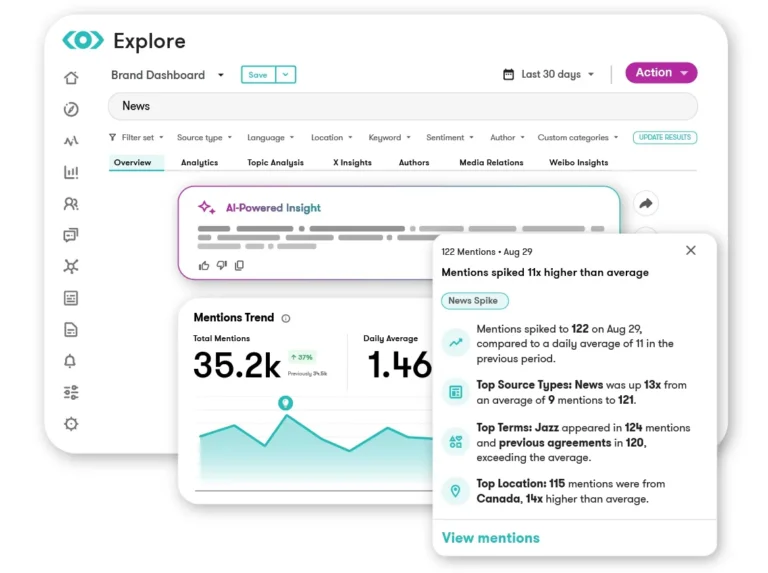
Task: Open the Explore compass icon
Action: tap(71, 109)
